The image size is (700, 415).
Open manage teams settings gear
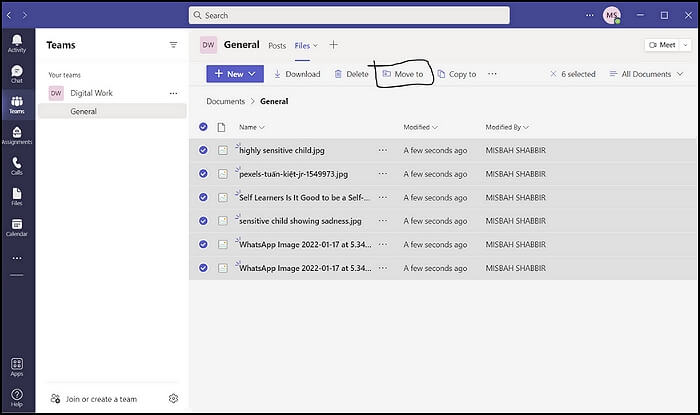point(173,398)
